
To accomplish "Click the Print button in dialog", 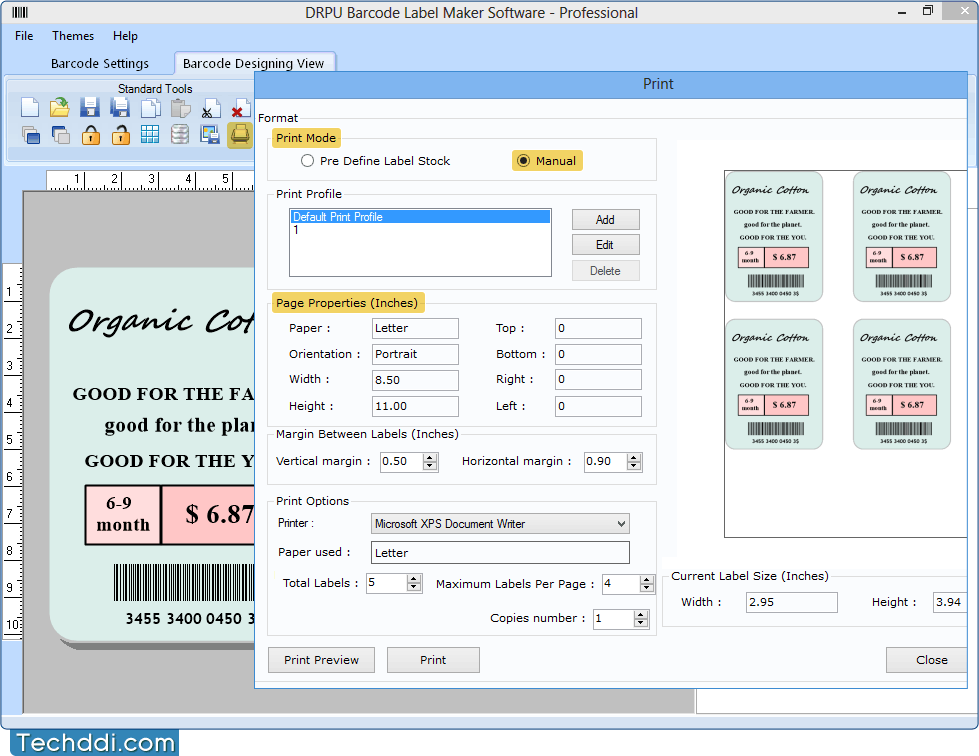I will pyautogui.click(x=433, y=660).
